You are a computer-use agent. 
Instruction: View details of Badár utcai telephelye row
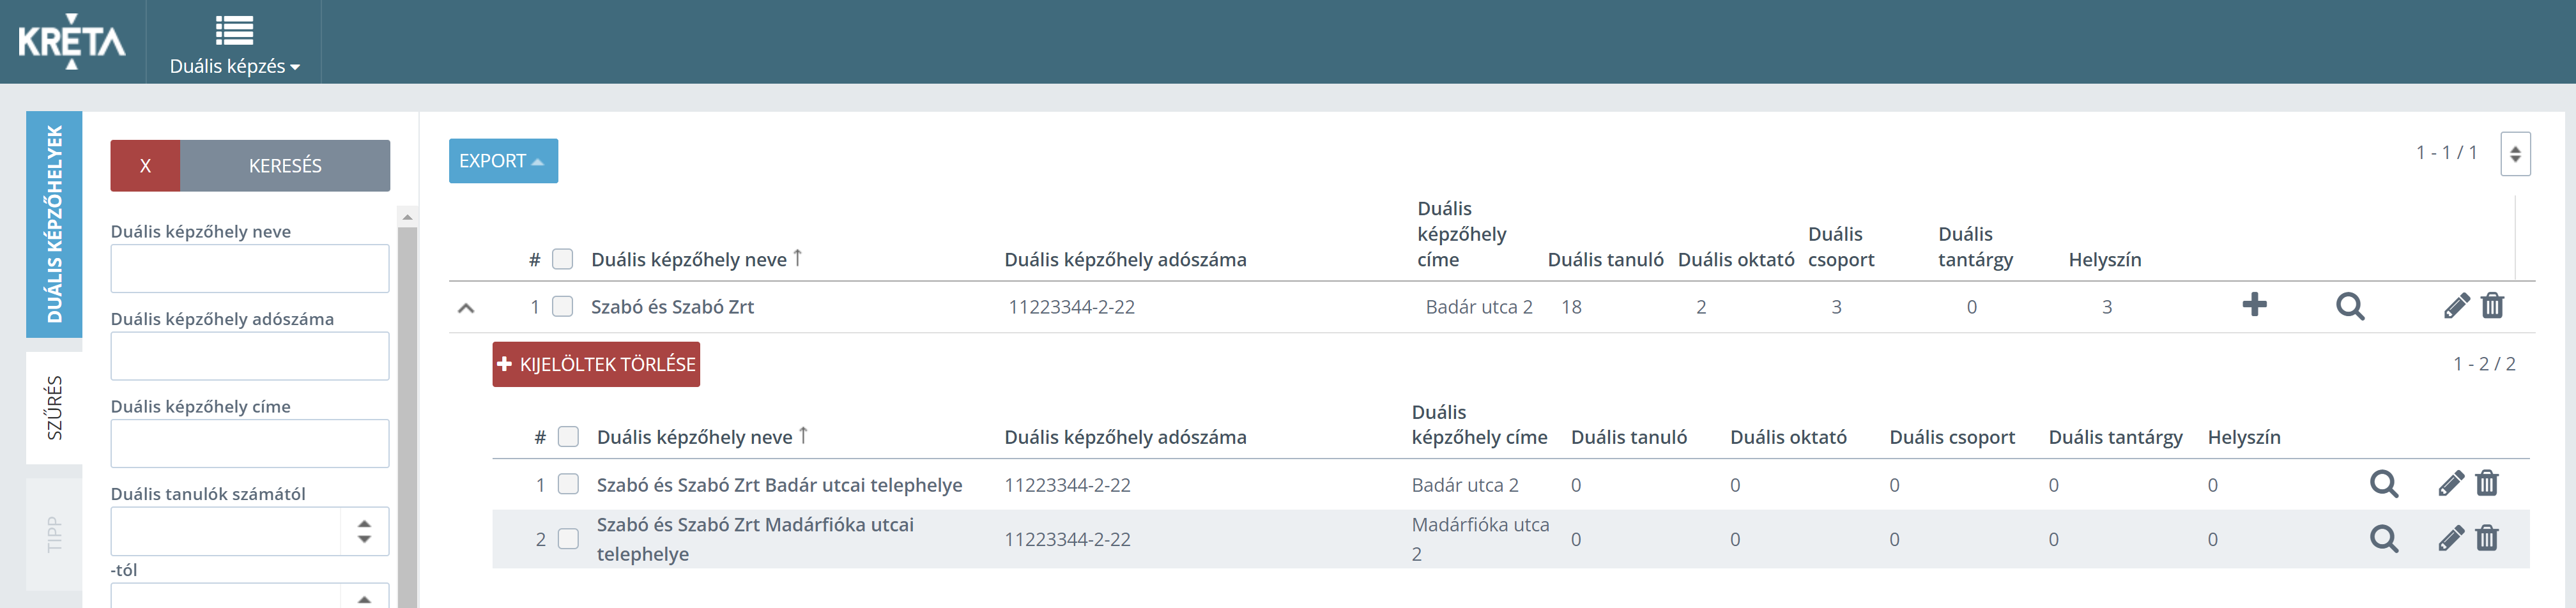[x=2384, y=484]
